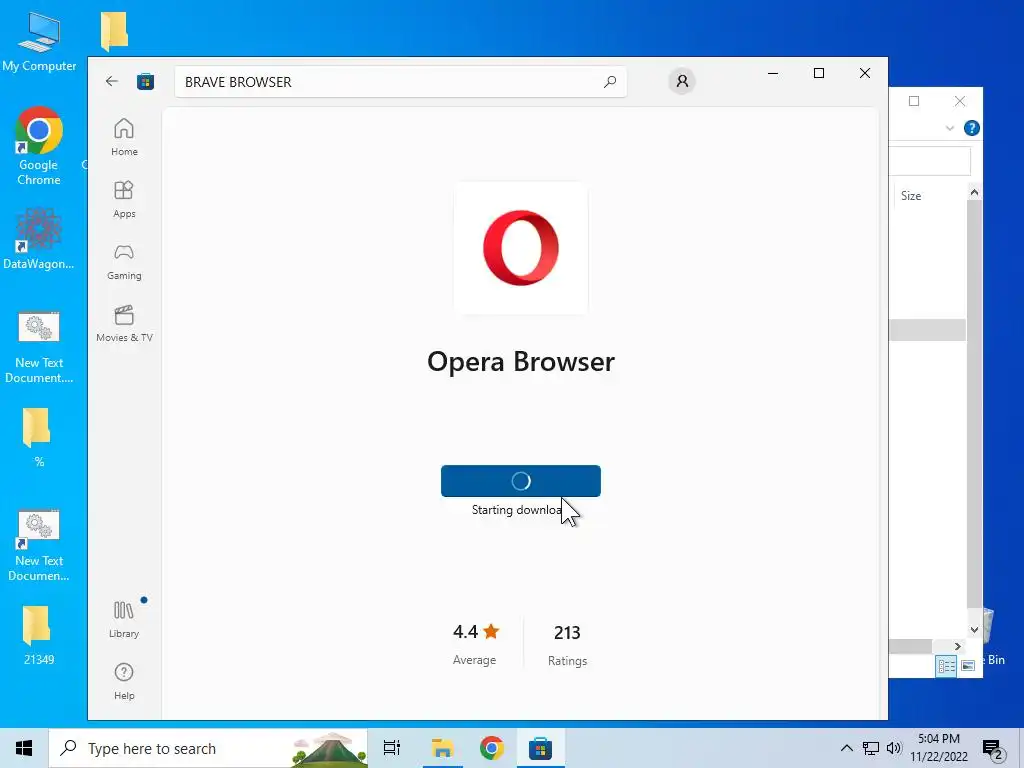
Task: Select the unnamed folder at top of desktop
Action: pos(114,30)
